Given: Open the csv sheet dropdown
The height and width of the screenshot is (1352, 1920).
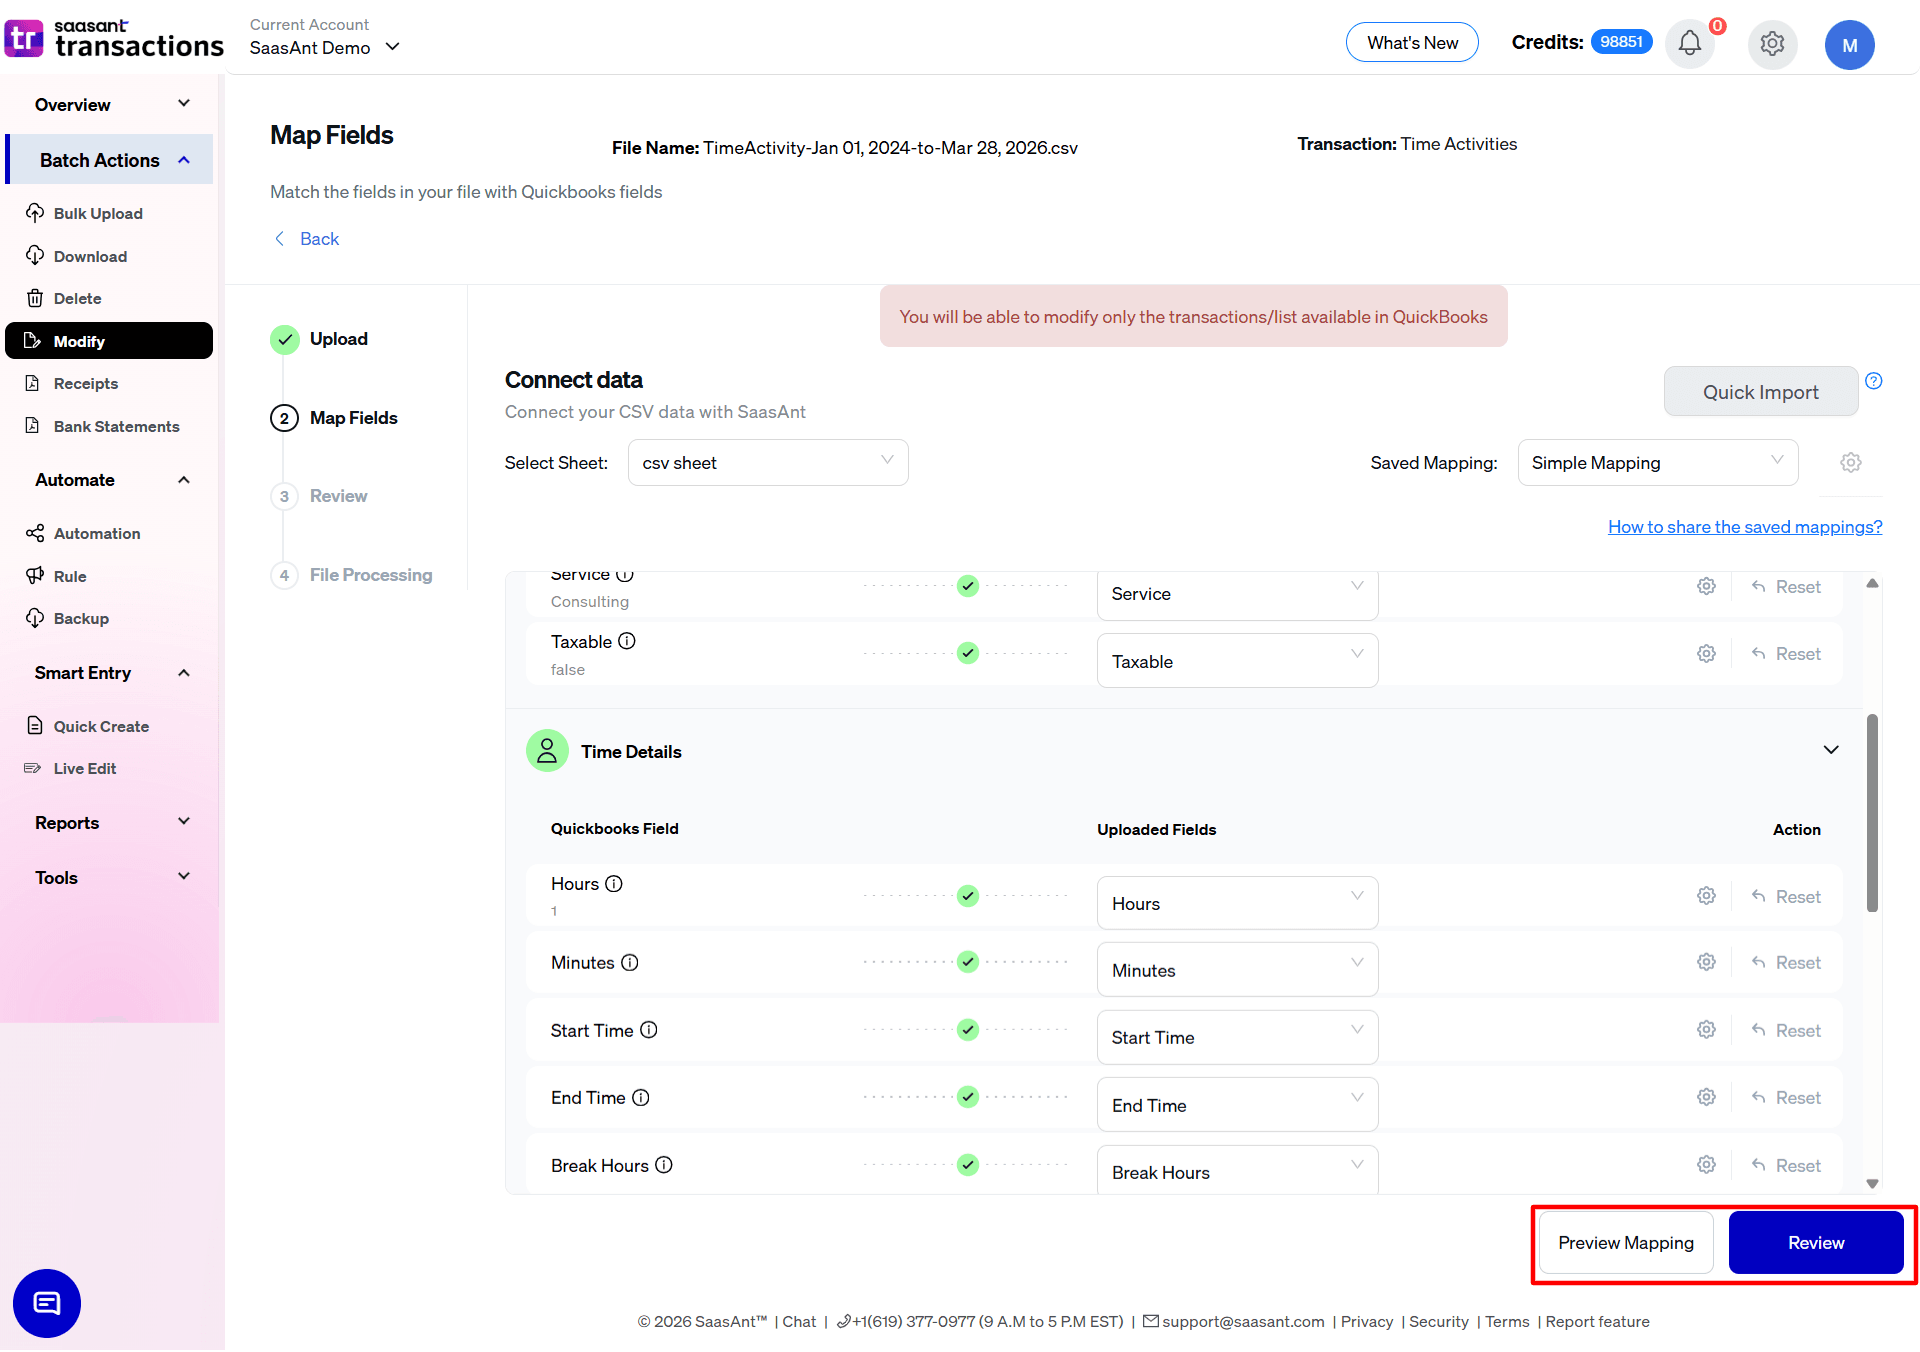Looking at the screenshot, I should (767, 462).
